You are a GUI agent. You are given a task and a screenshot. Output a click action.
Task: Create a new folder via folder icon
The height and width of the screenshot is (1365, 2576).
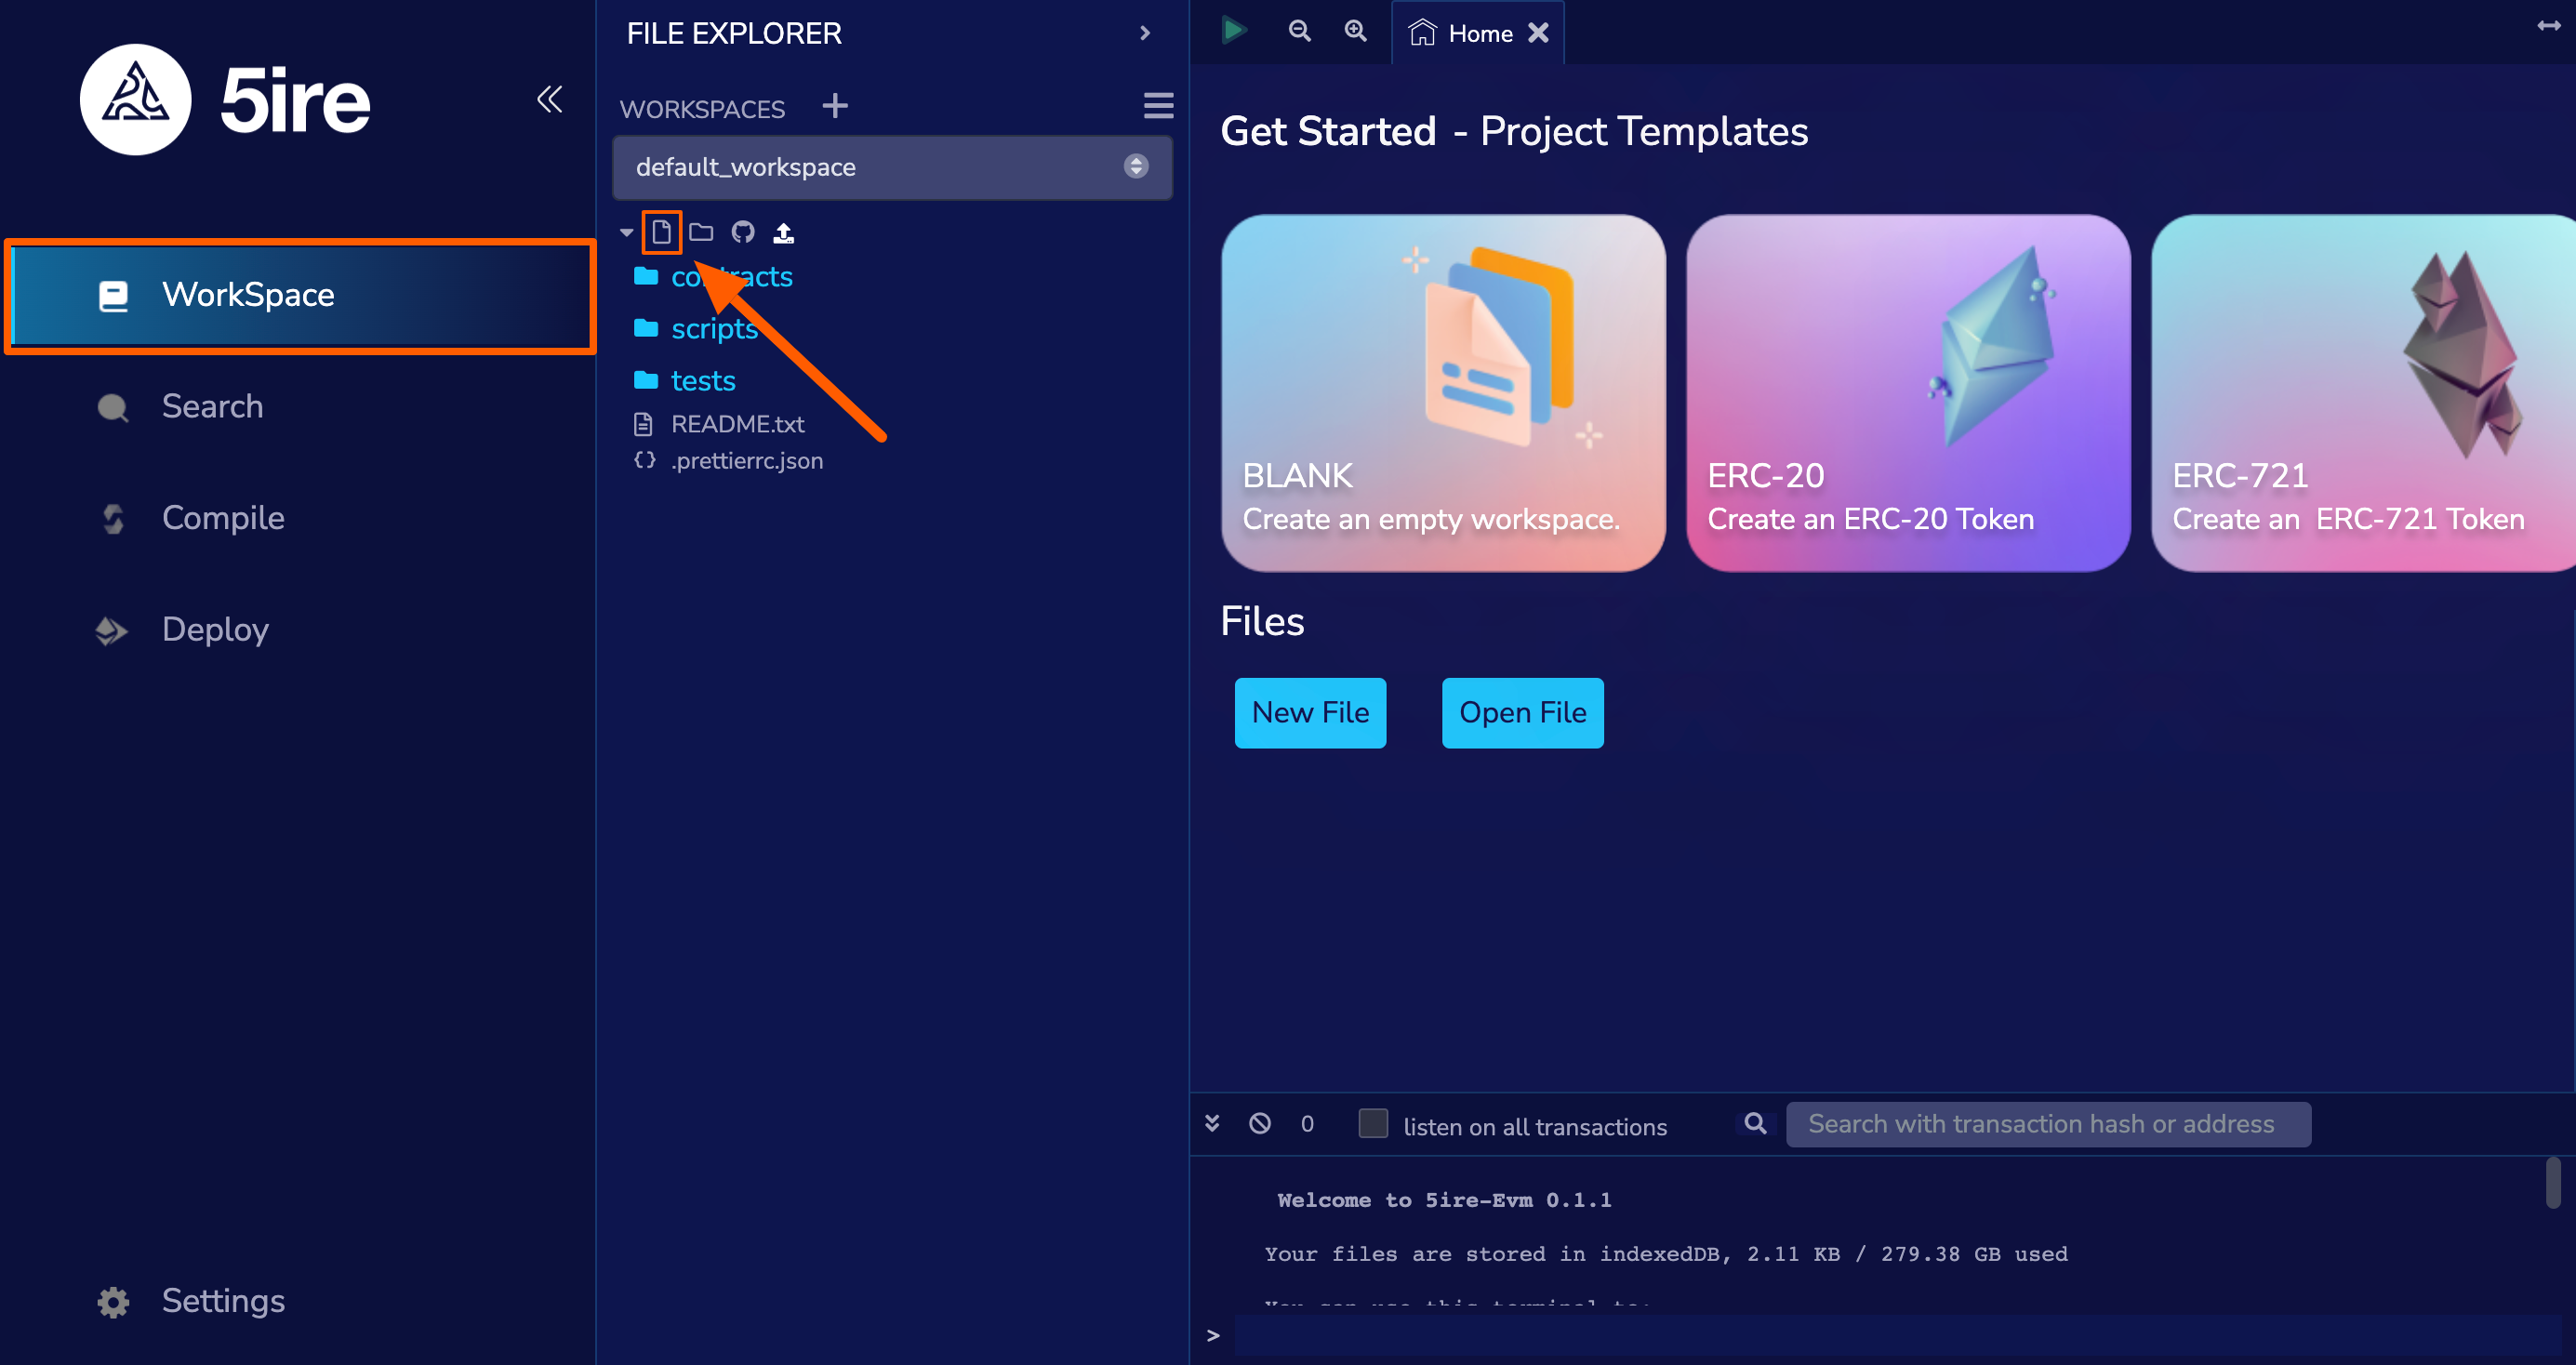click(701, 232)
